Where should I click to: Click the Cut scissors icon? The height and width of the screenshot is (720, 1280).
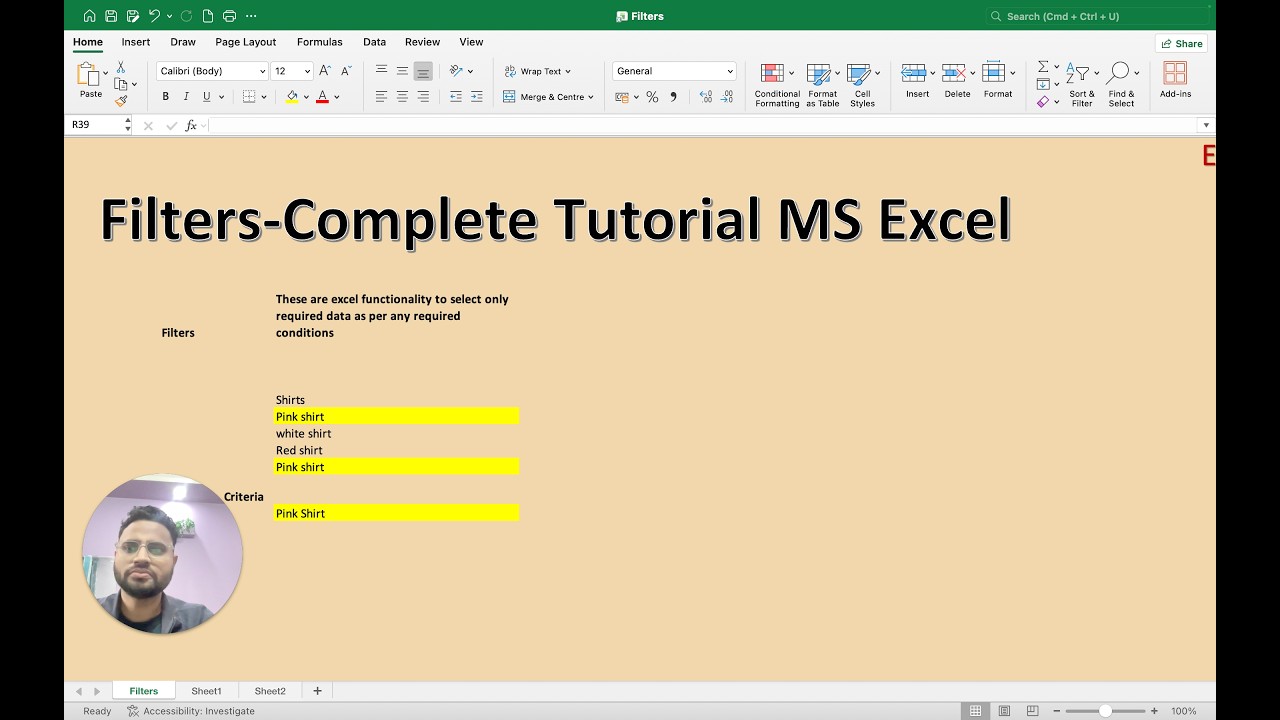click(x=120, y=67)
